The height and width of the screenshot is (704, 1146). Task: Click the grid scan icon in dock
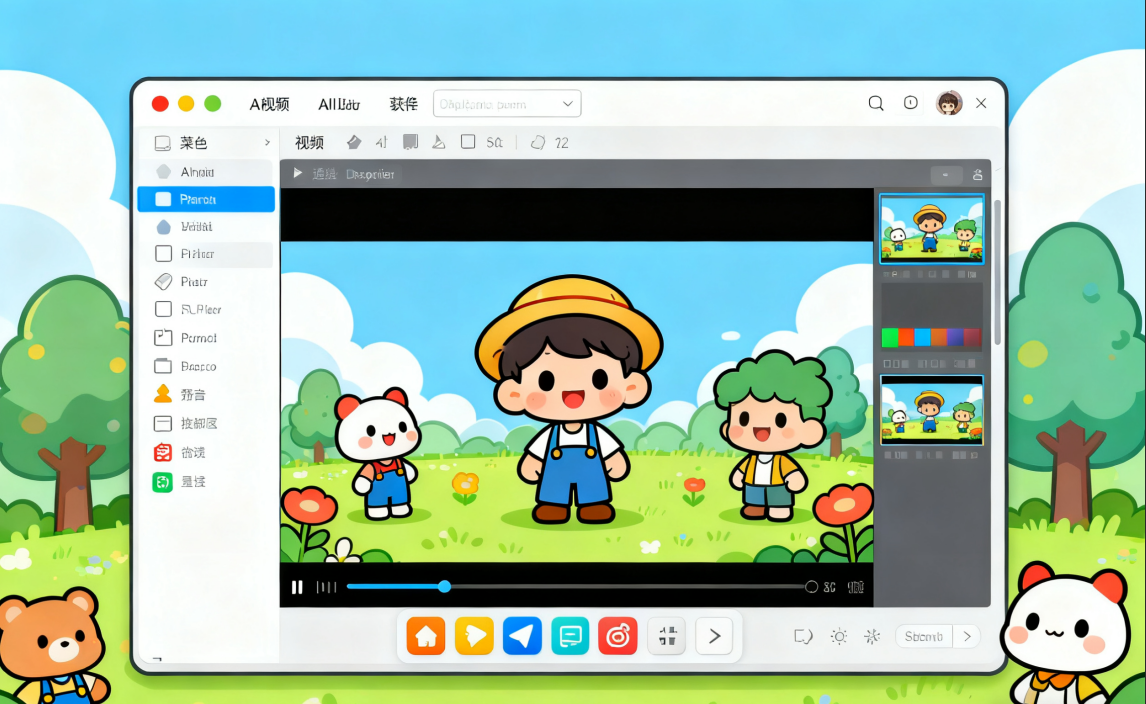tap(667, 636)
